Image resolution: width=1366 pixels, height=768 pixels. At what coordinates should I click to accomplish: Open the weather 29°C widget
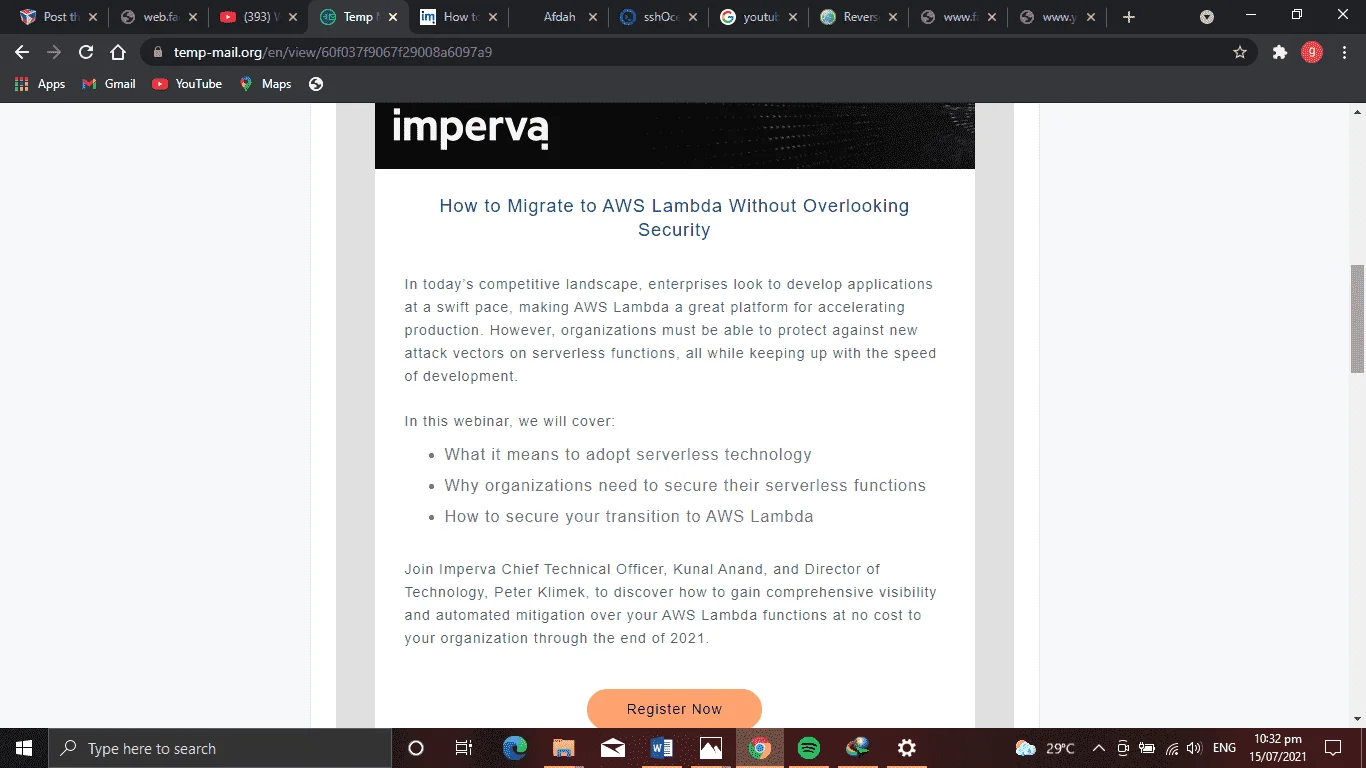pos(1045,748)
